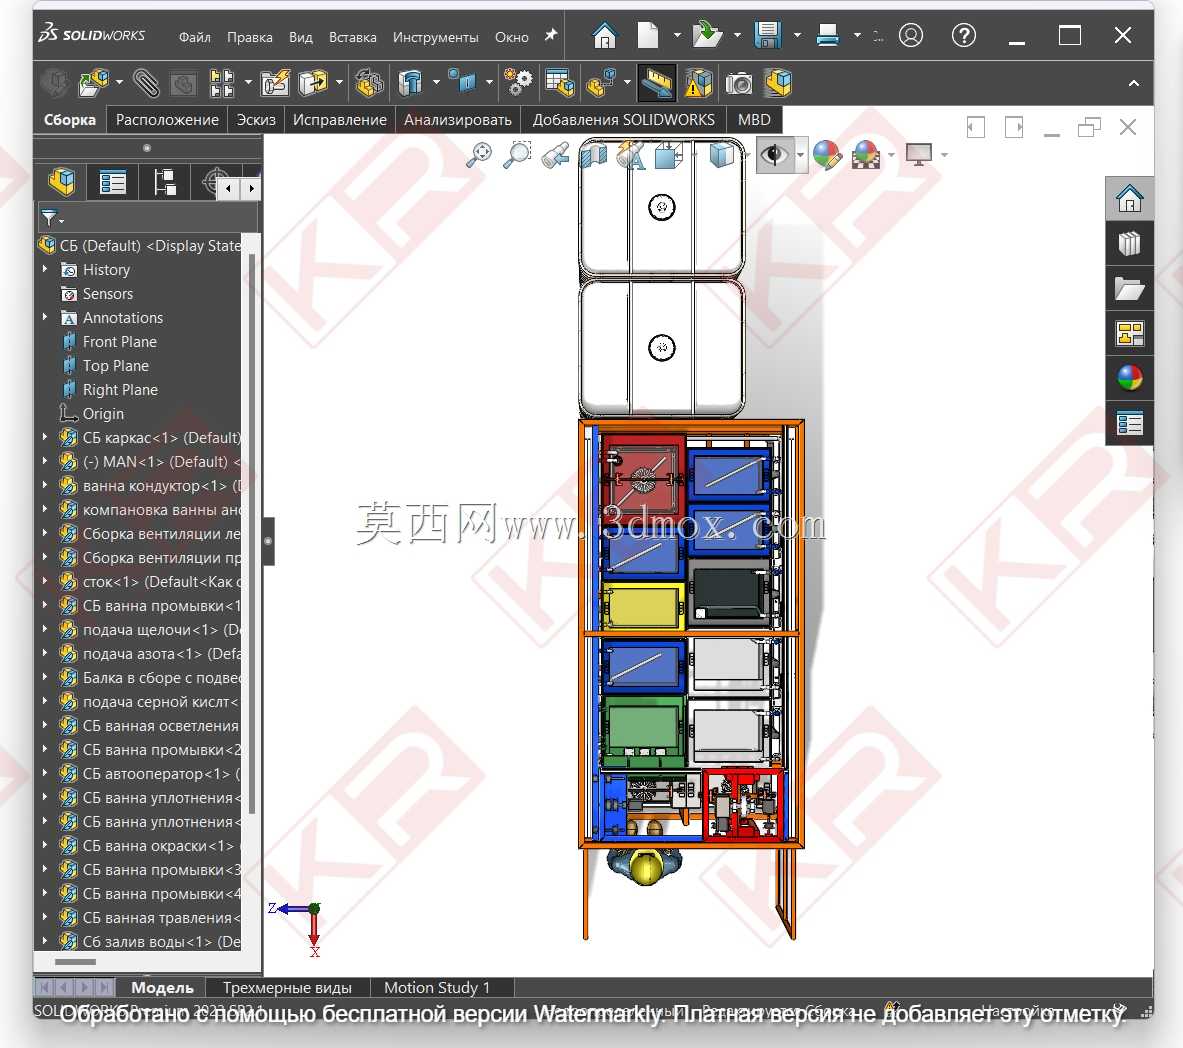Click the Reference Geometry icon

tap(462, 81)
